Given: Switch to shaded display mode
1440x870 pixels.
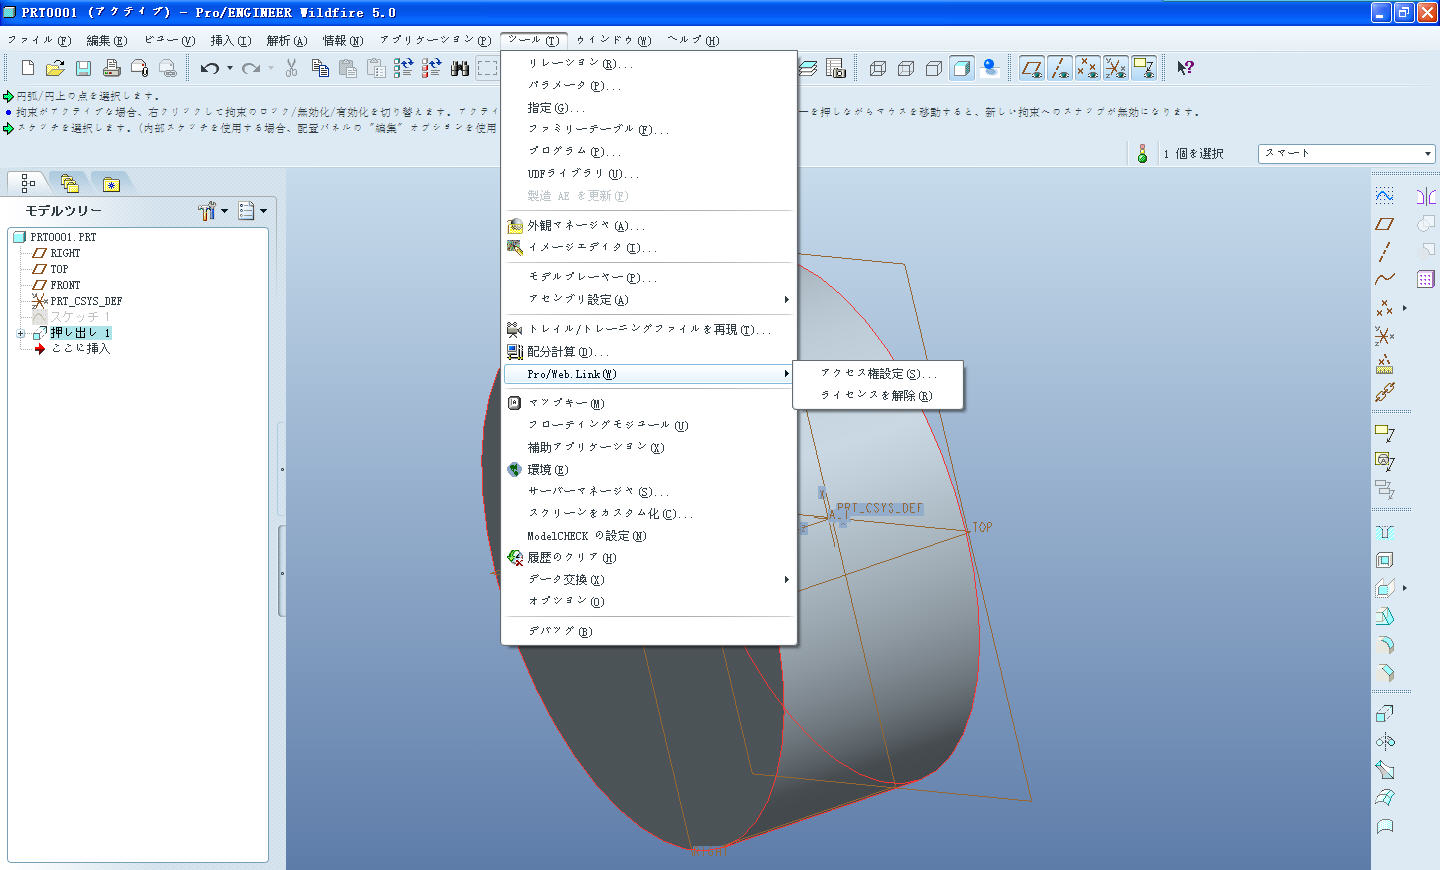Looking at the screenshot, I should pyautogui.click(x=962, y=68).
